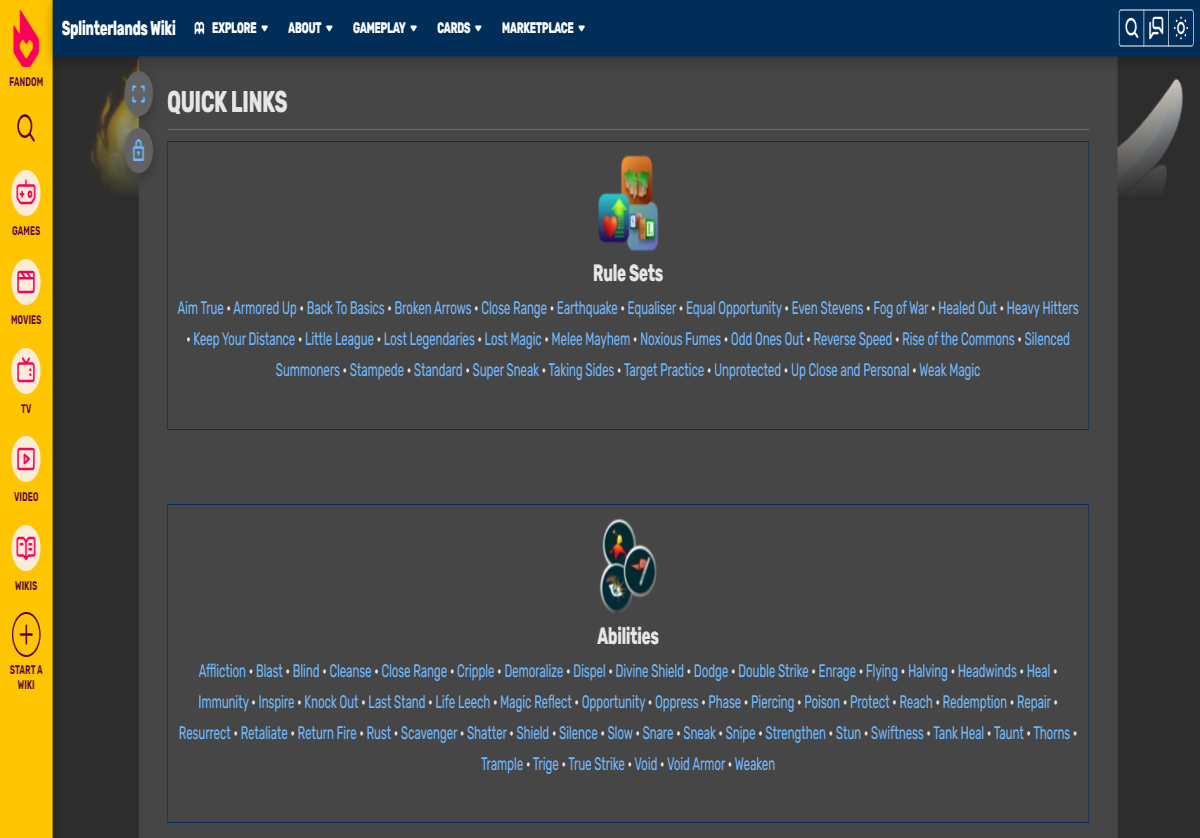Open the Splinterlands Wiki title link
The height and width of the screenshot is (838, 1200).
click(x=118, y=28)
